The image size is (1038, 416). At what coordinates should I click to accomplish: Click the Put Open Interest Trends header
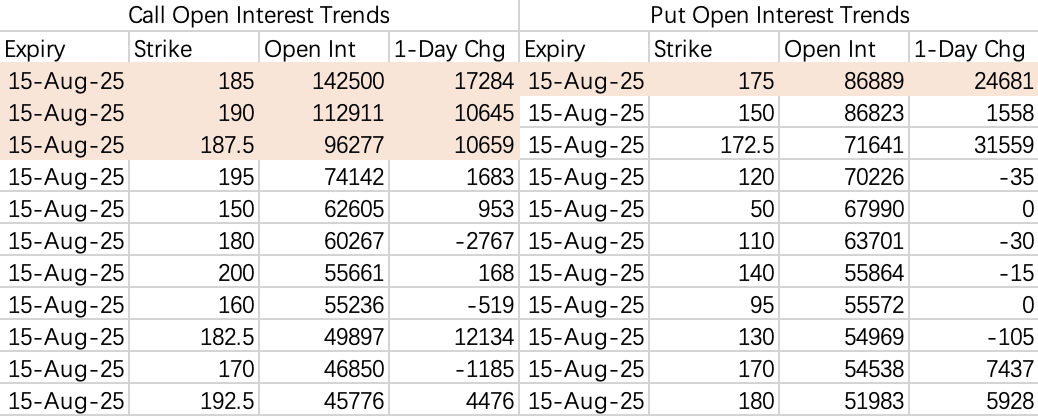(x=778, y=16)
